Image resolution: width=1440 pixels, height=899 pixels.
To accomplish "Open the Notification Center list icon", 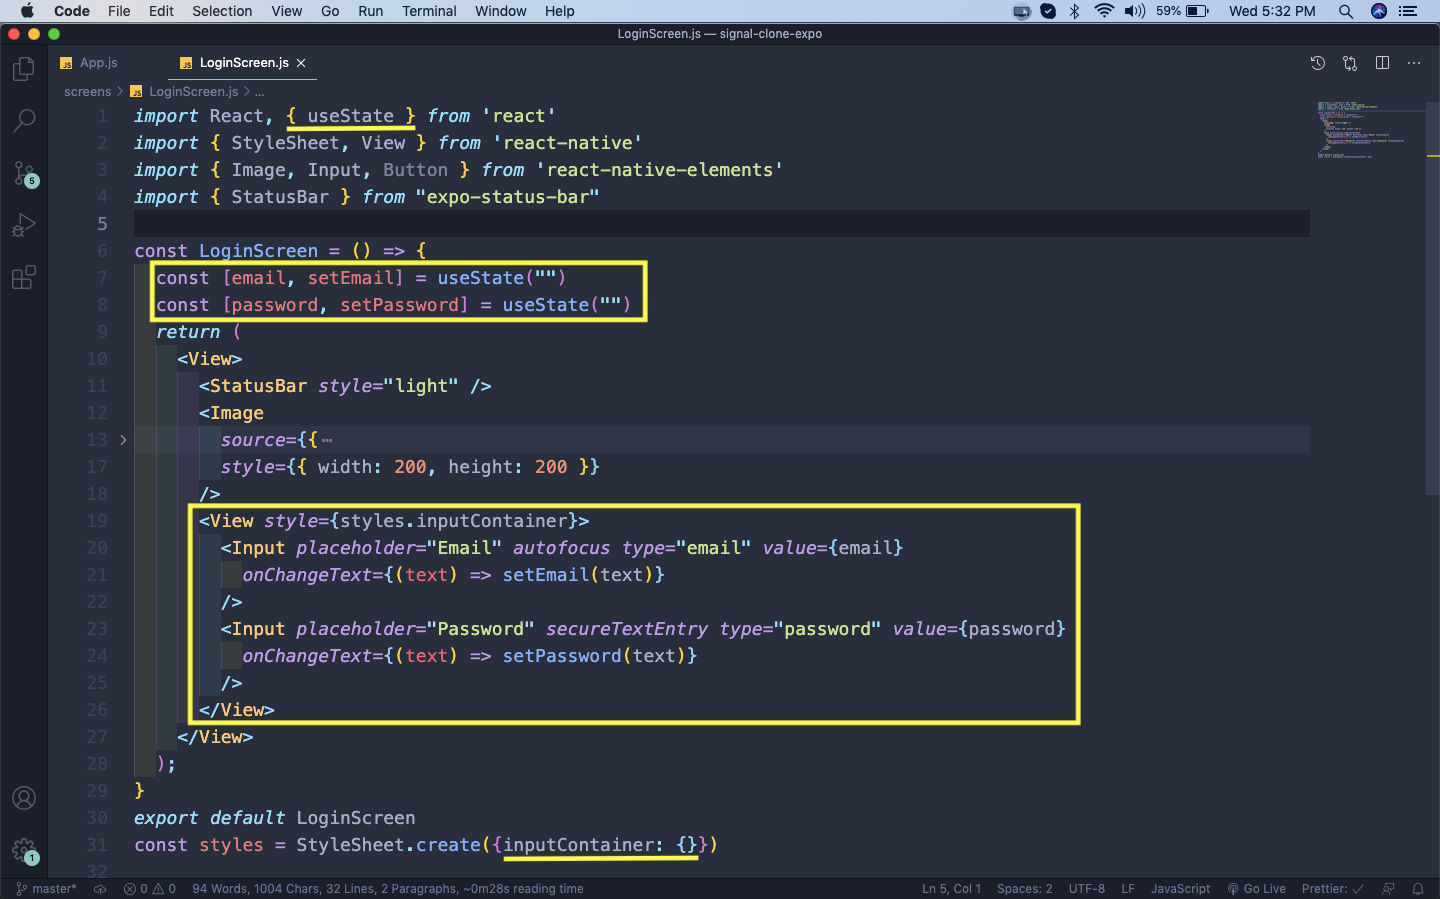I will point(1409,11).
